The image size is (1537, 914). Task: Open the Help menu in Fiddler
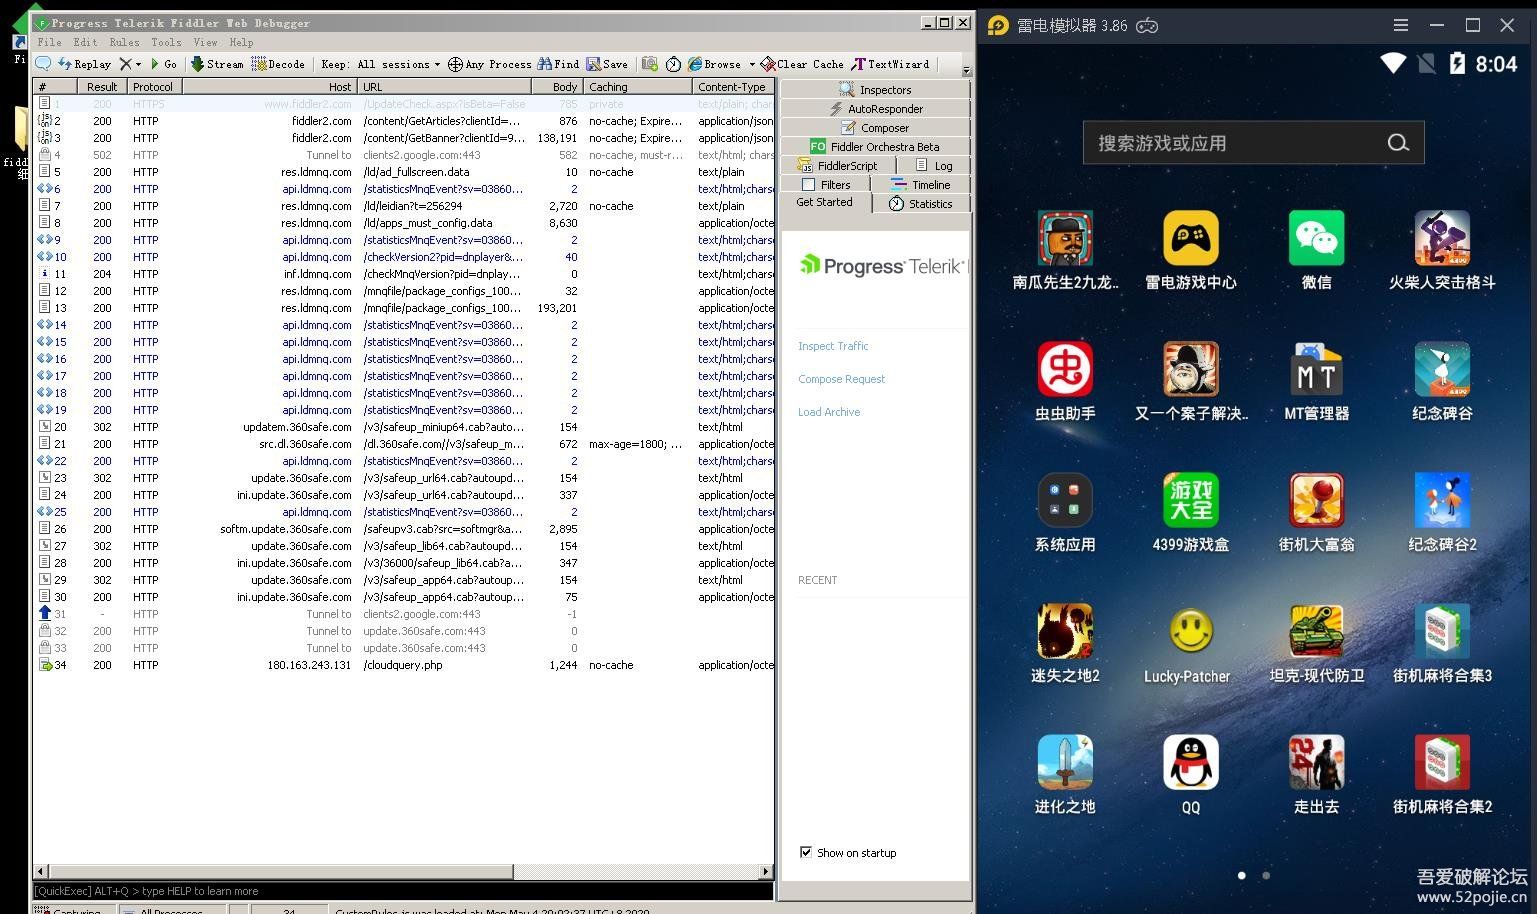pos(241,42)
